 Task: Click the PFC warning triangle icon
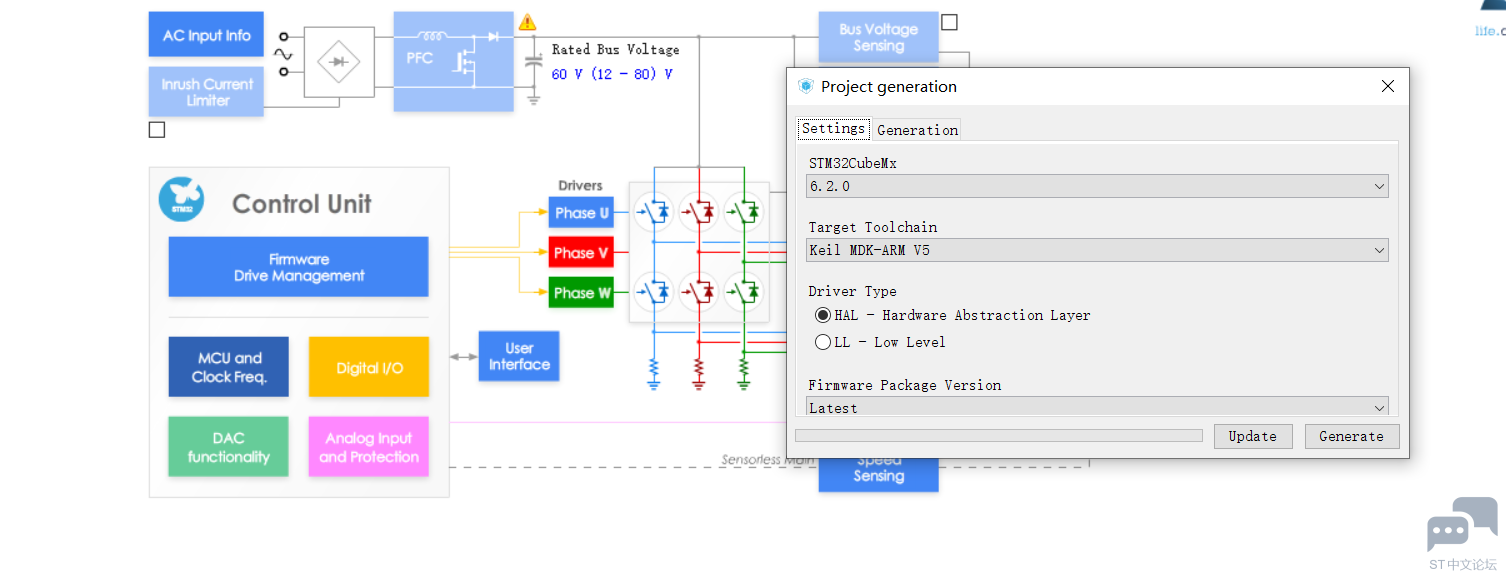(527, 22)
